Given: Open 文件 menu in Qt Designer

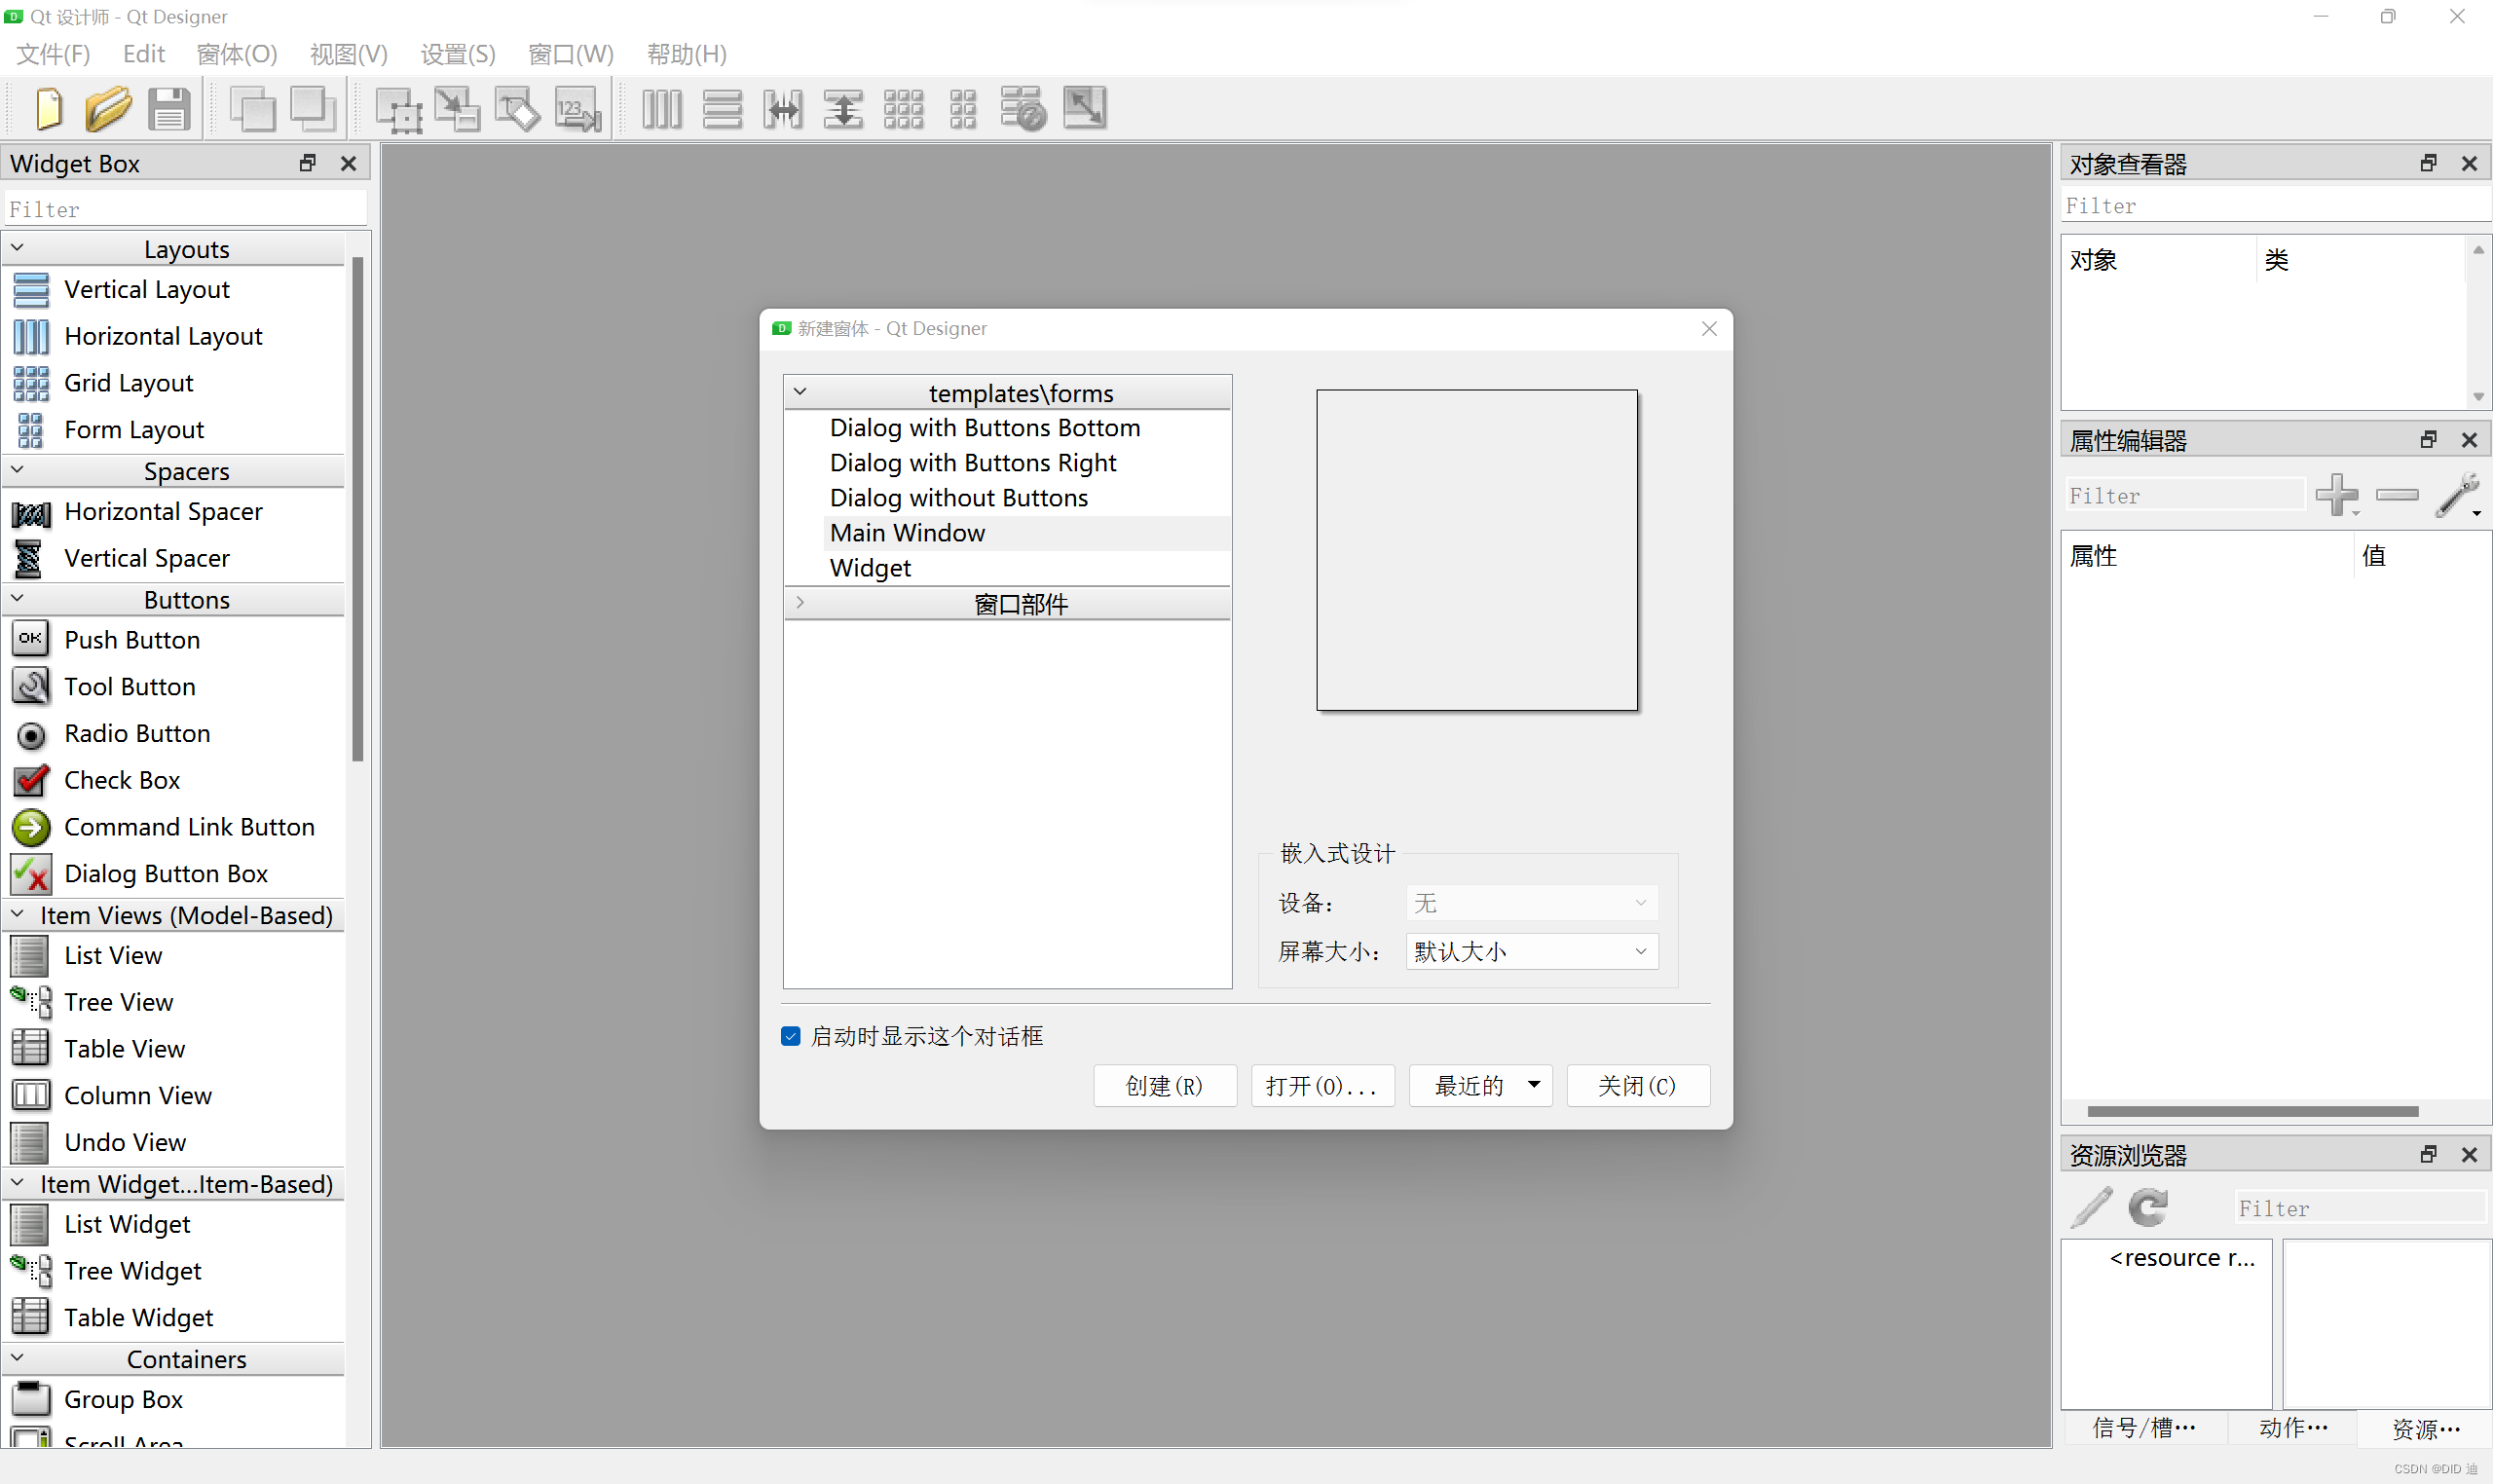Looking at the screenshot, I should tap(53, 53).
